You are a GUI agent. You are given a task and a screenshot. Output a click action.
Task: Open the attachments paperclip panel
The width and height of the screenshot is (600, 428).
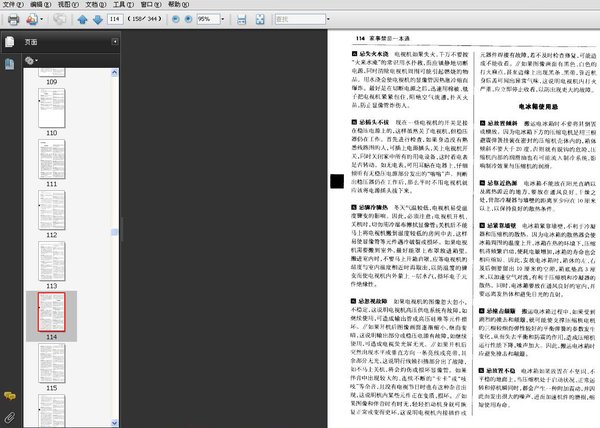(9, 416)
